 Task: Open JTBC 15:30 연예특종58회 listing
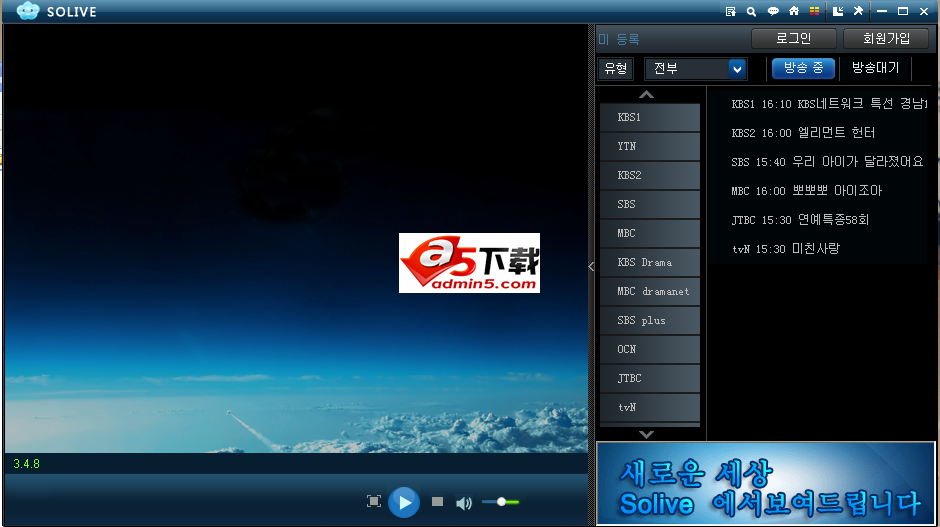(x=800, y=220)
